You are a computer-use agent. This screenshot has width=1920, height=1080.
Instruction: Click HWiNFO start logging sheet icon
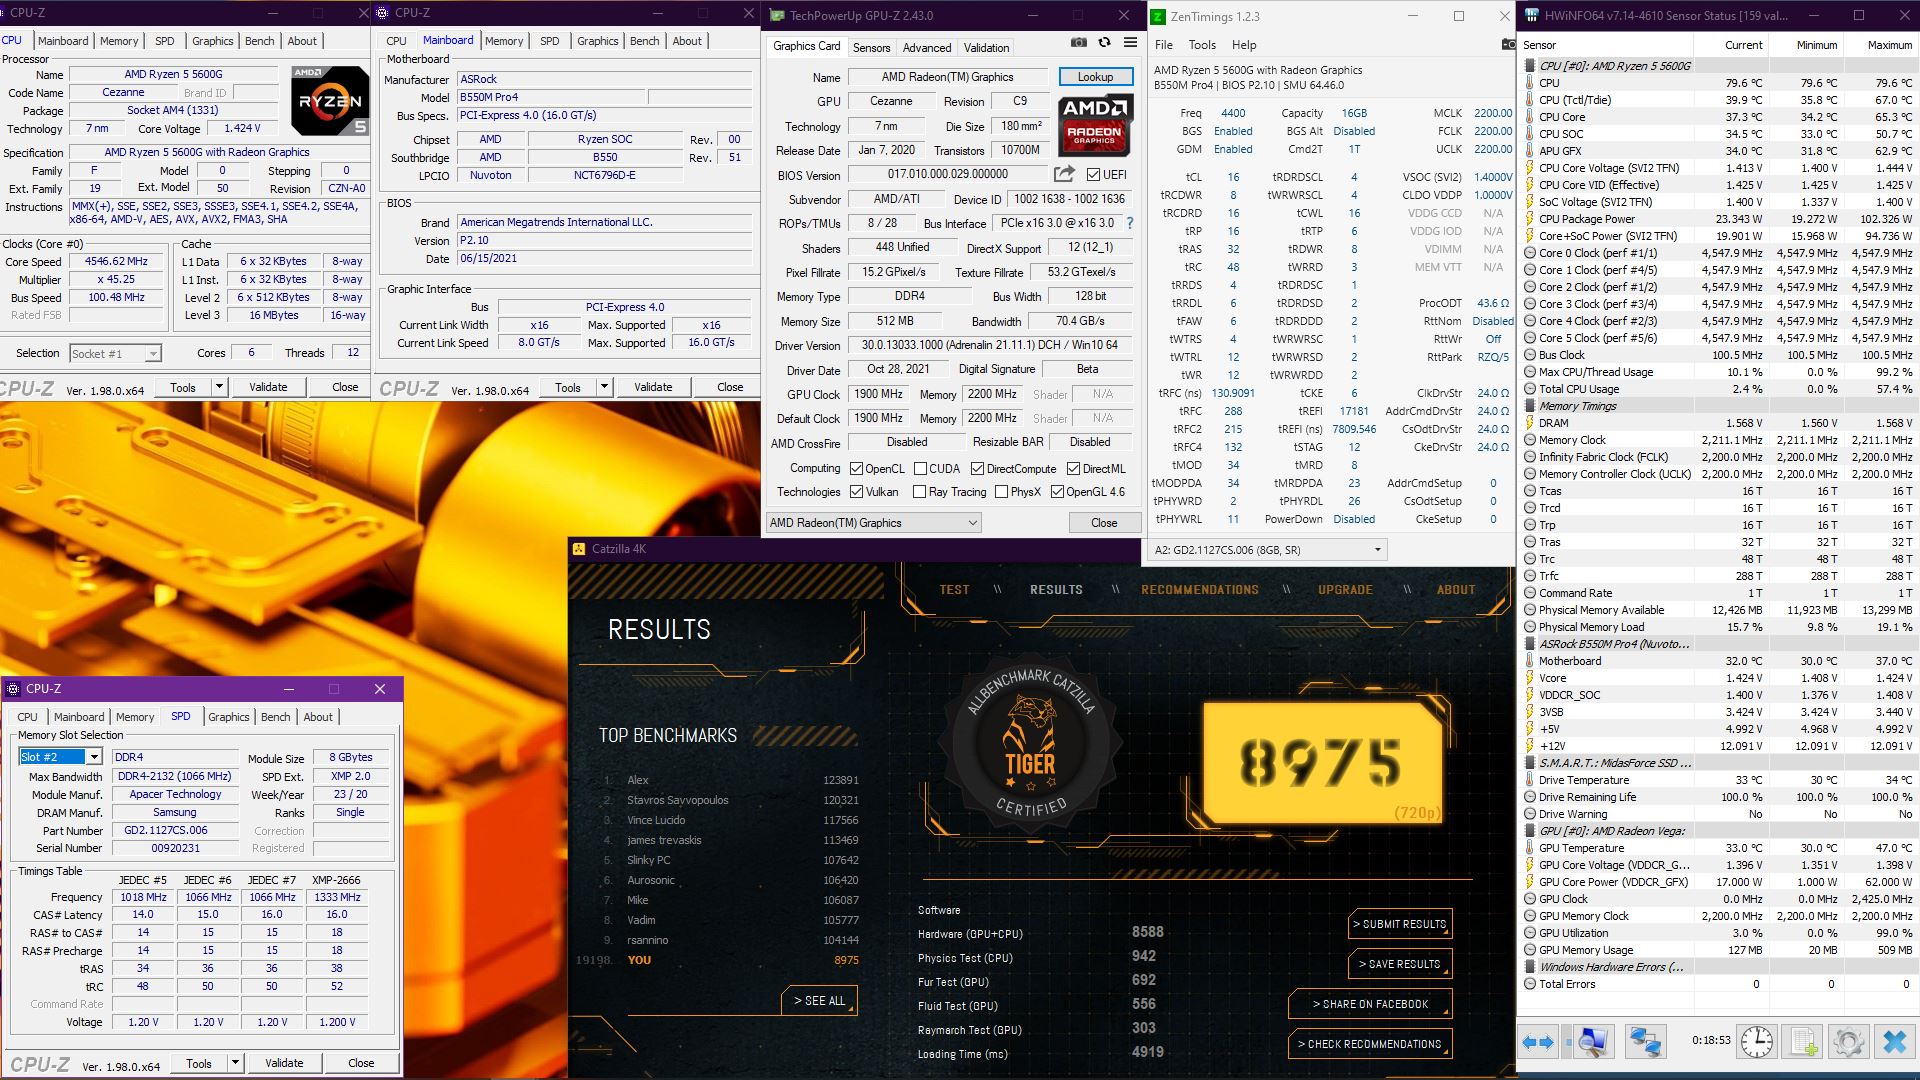point(1803,1042)
